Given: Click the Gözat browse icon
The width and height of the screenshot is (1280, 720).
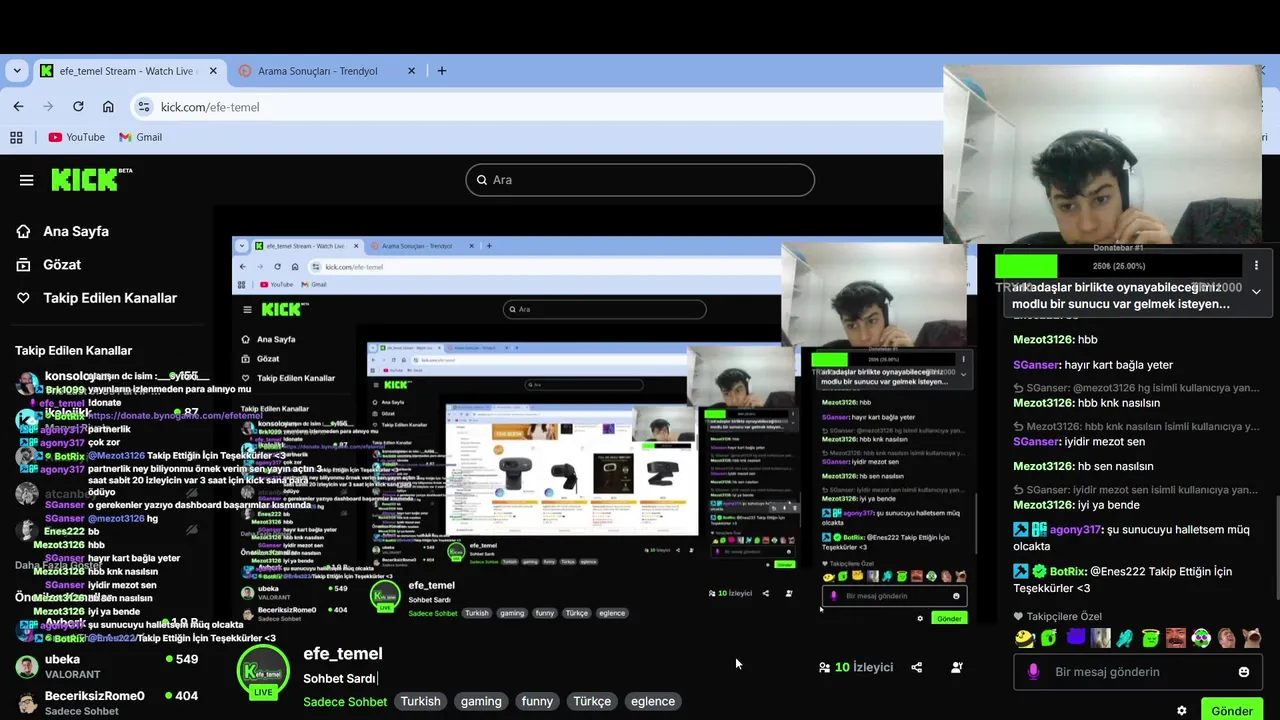Looking at the screenshot, I should [x=23, y=265].
